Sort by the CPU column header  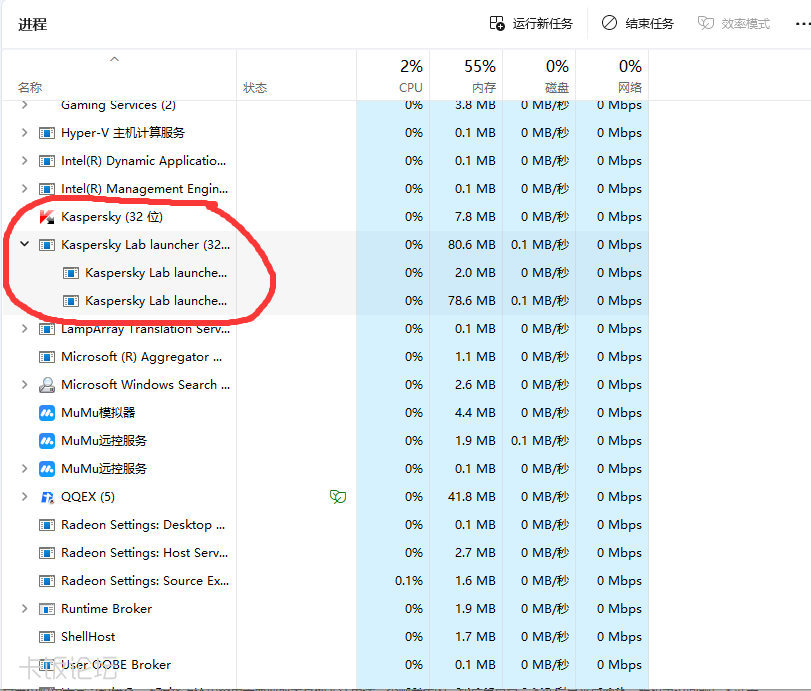tap(393, 75)
